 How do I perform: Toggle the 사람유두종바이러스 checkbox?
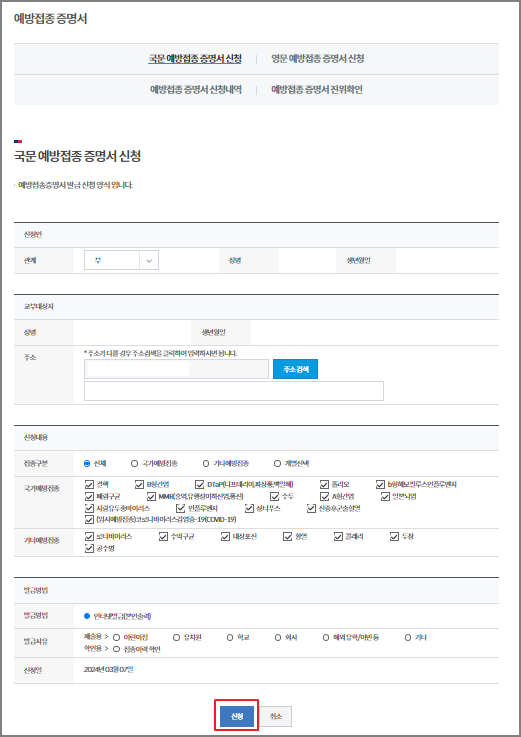89,508
